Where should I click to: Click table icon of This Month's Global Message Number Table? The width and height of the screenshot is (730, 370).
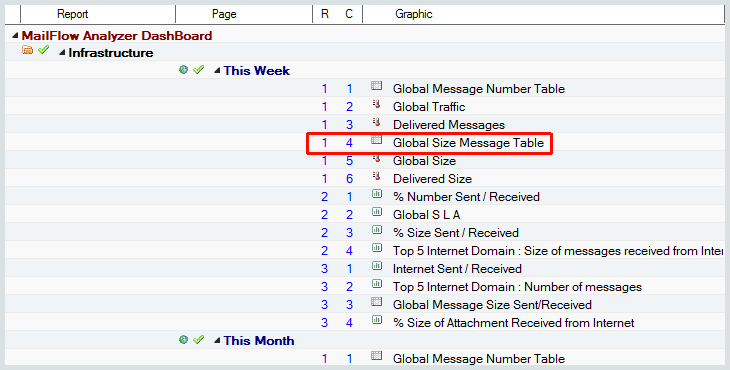pyautogui.click(x=377, y=356)
